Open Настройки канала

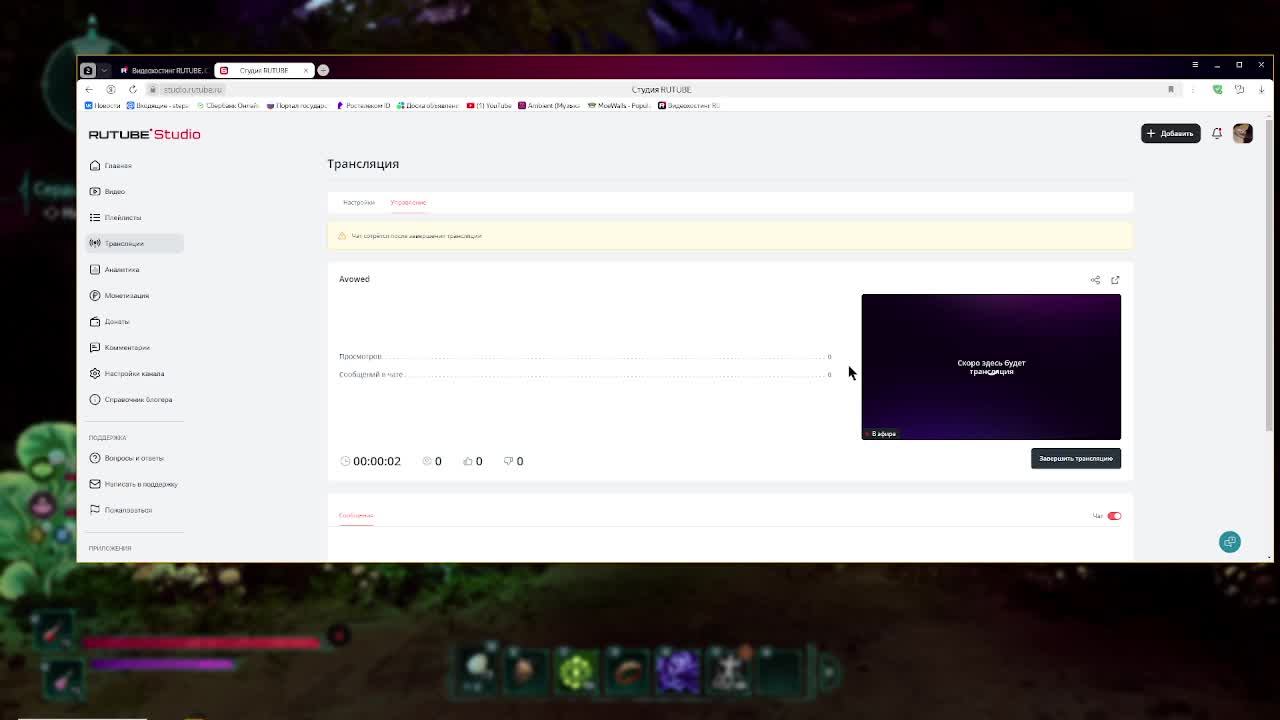pyautogui.click(x=127, y=373)
